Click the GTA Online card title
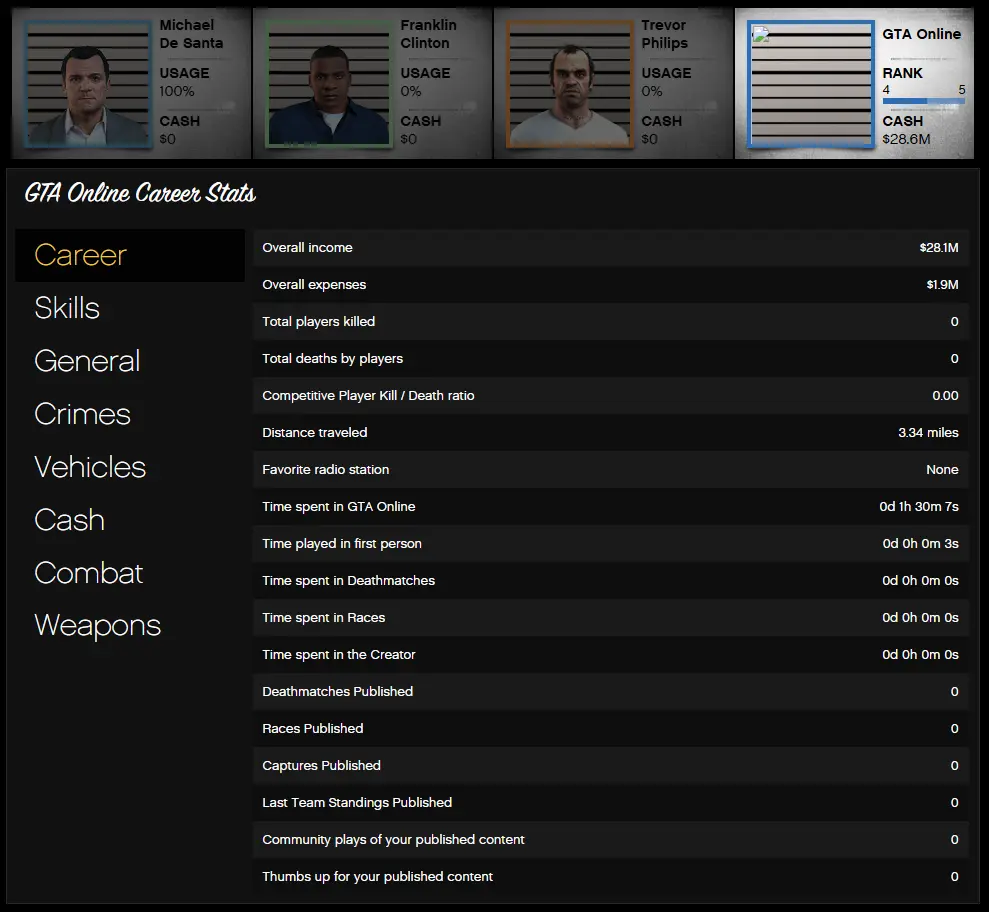The height and width of the screenshot is (912, 989). pyautogui.click(x=921, y=34)
